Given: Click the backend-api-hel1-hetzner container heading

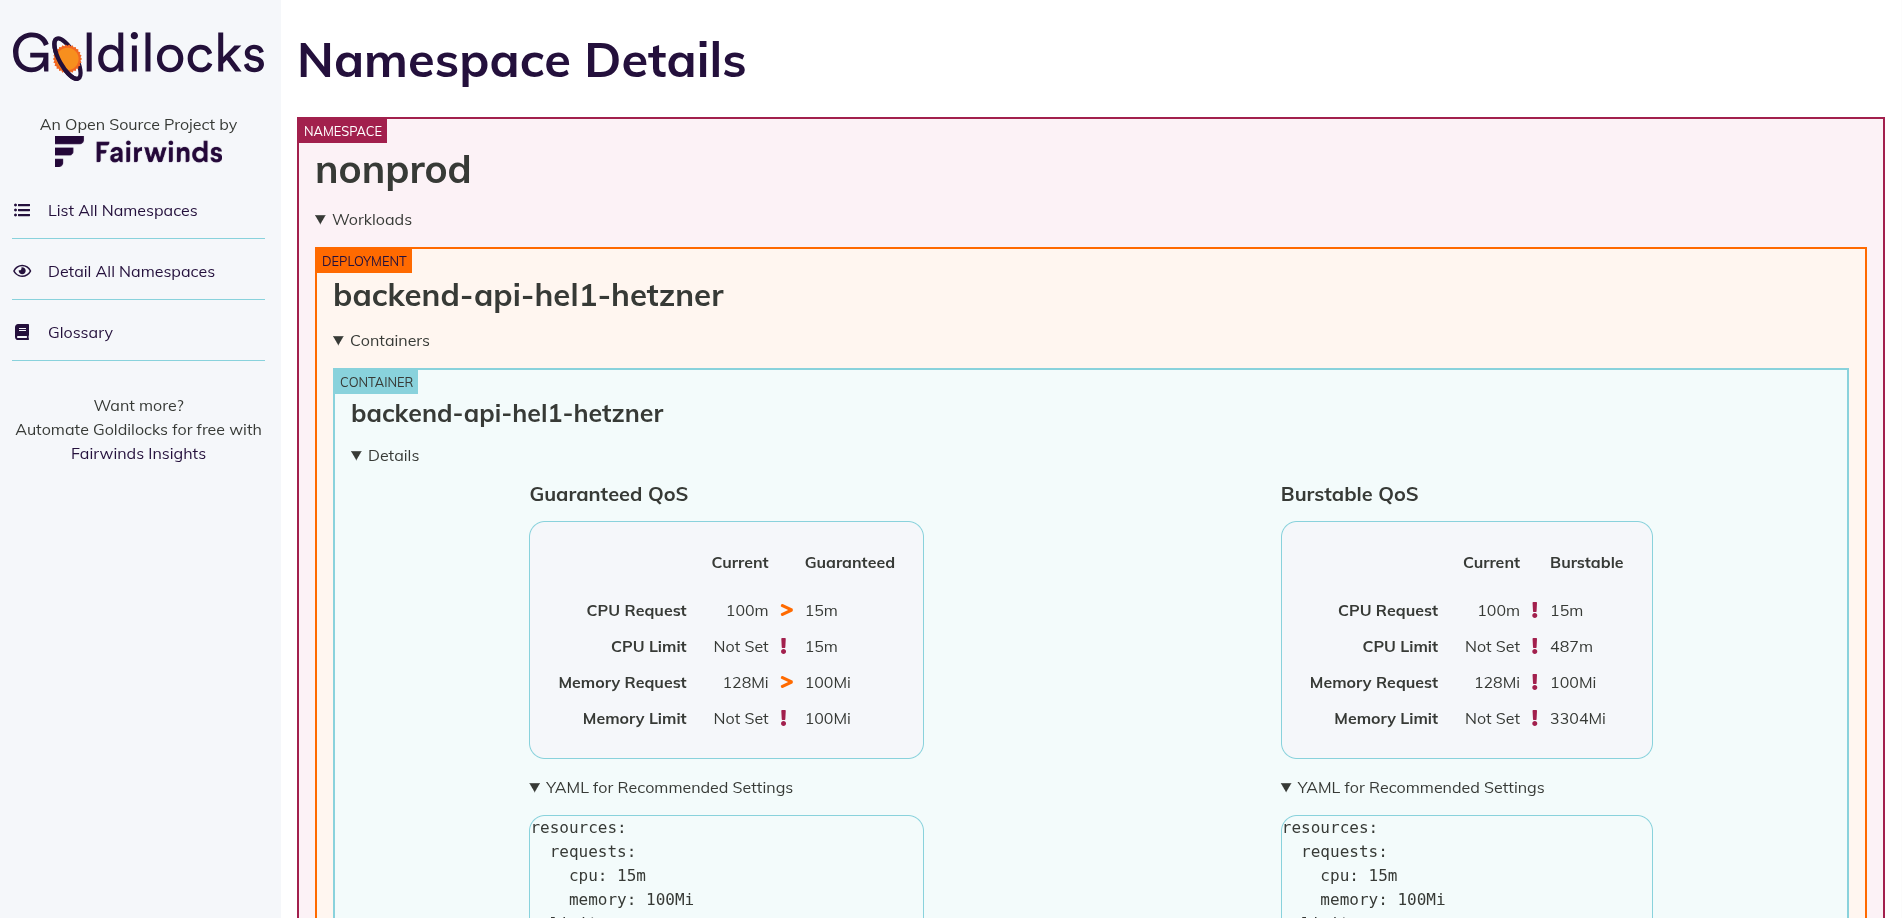Looking at the screenshot, I should click(x=507, y=413).
